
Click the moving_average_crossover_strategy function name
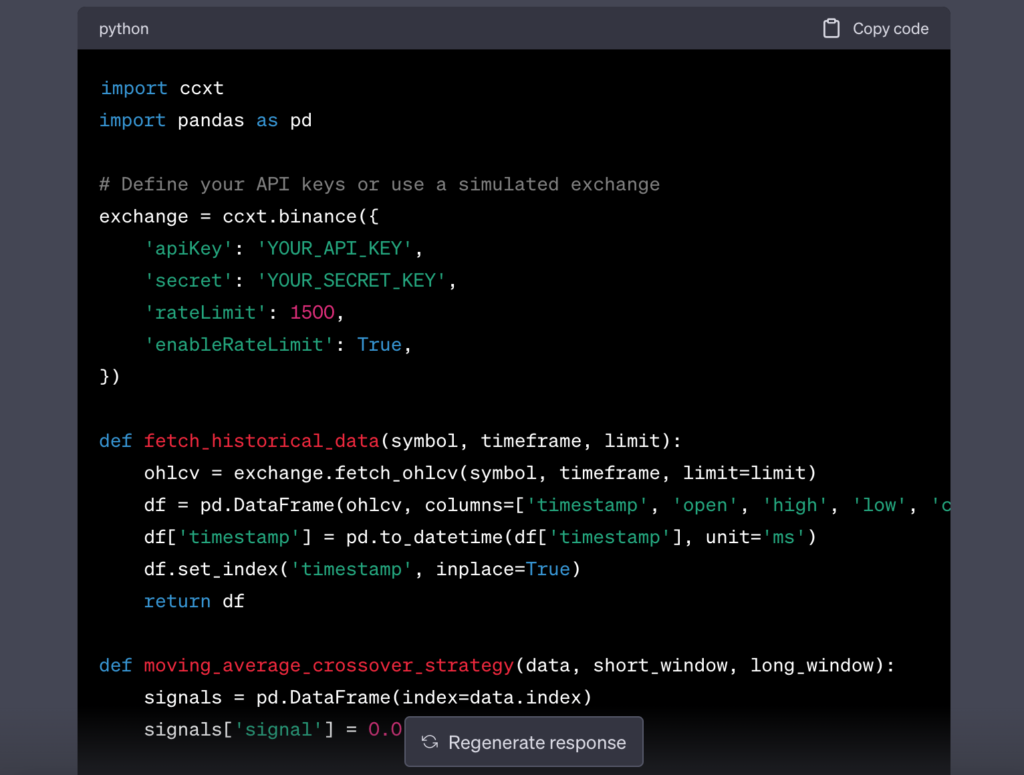tap(329, 665)
